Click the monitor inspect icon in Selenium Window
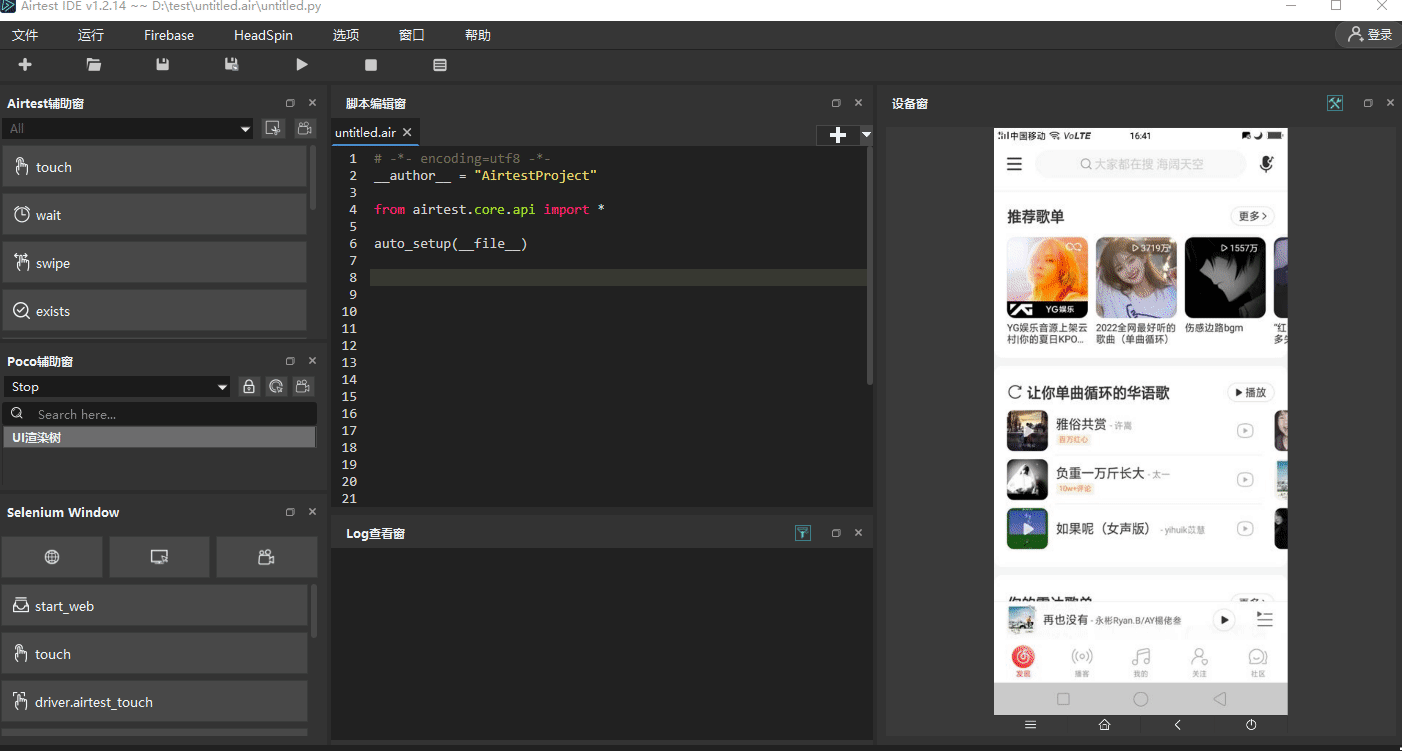The image size is (1402, 751). pos(159,557)
